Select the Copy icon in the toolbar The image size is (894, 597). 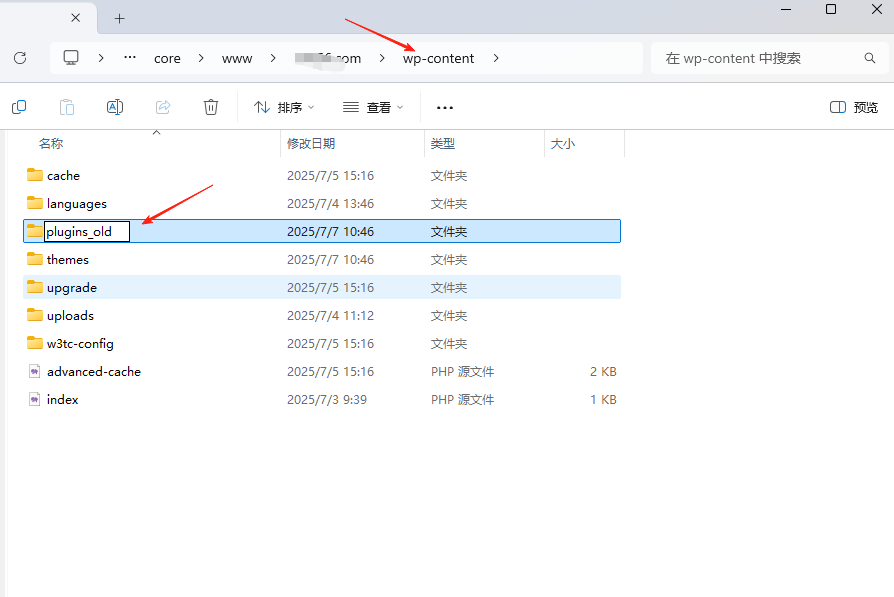(19, 107)
